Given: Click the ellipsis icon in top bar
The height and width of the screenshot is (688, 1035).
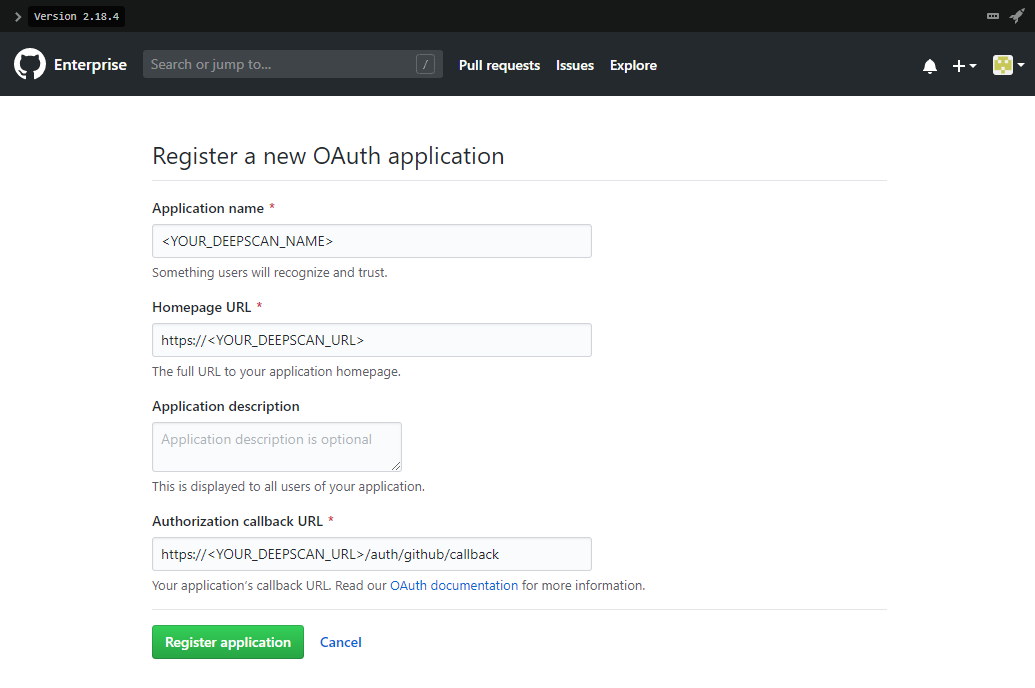Looking at the screenshot, I should (993, 16).
